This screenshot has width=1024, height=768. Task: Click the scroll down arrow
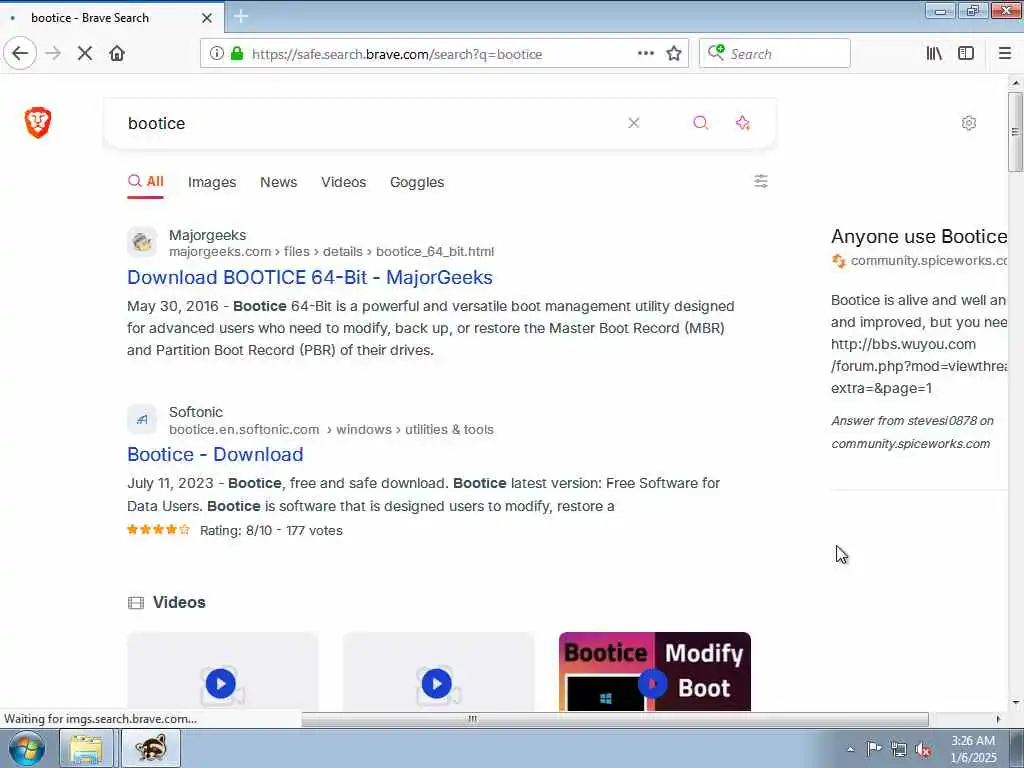1015,704
